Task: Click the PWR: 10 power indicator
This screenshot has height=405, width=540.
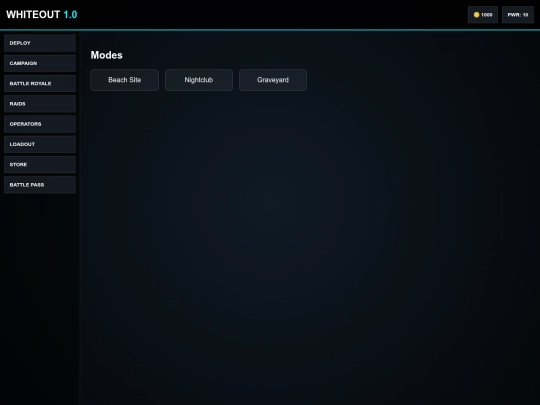Action: click(x=518, y=15)
